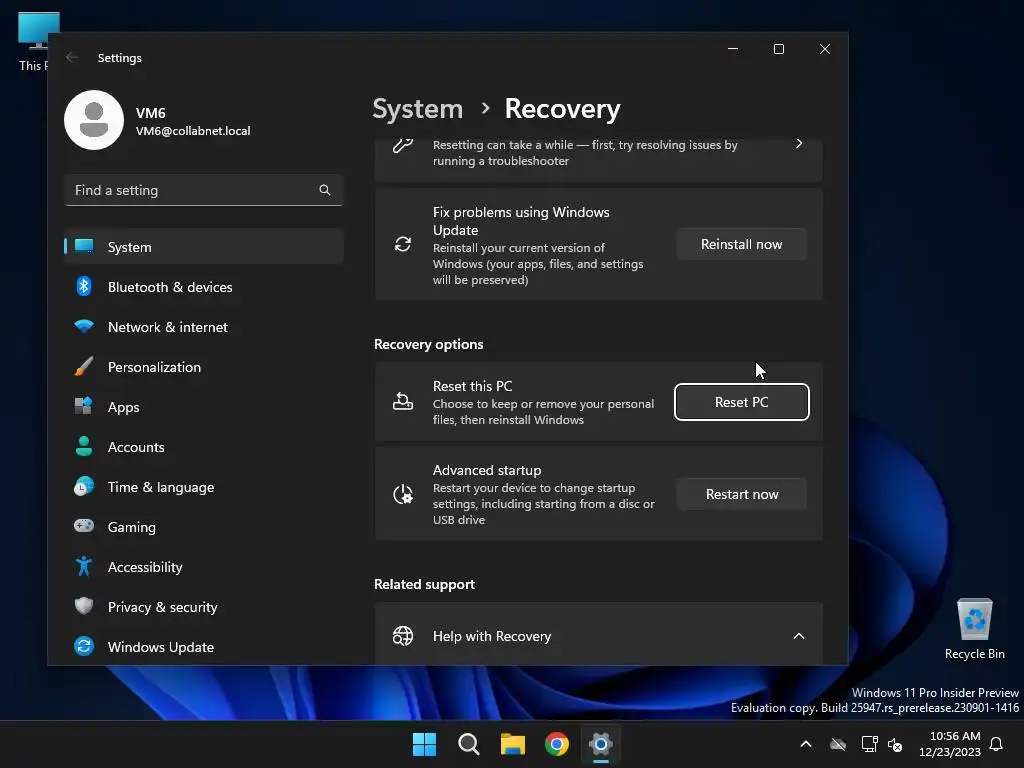The image size is (1024, 768).
Task: Click Fix problems using Windows Update title
Action: 521,221
